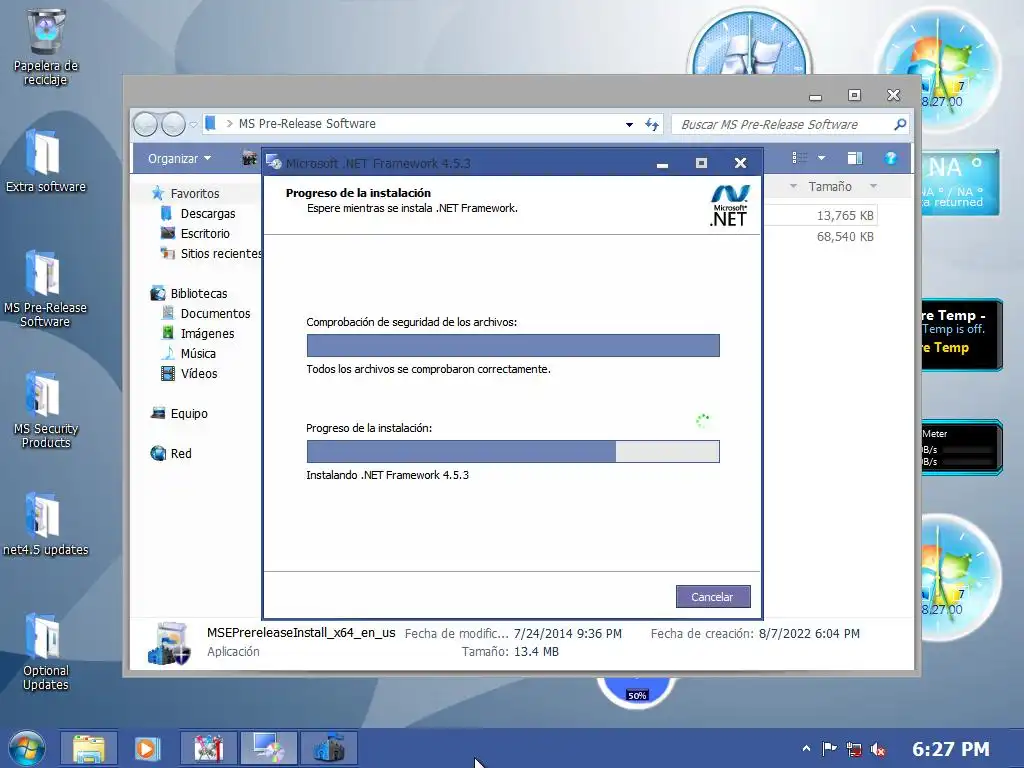Open the colorful tools taskbar icon

click(208, 748)
